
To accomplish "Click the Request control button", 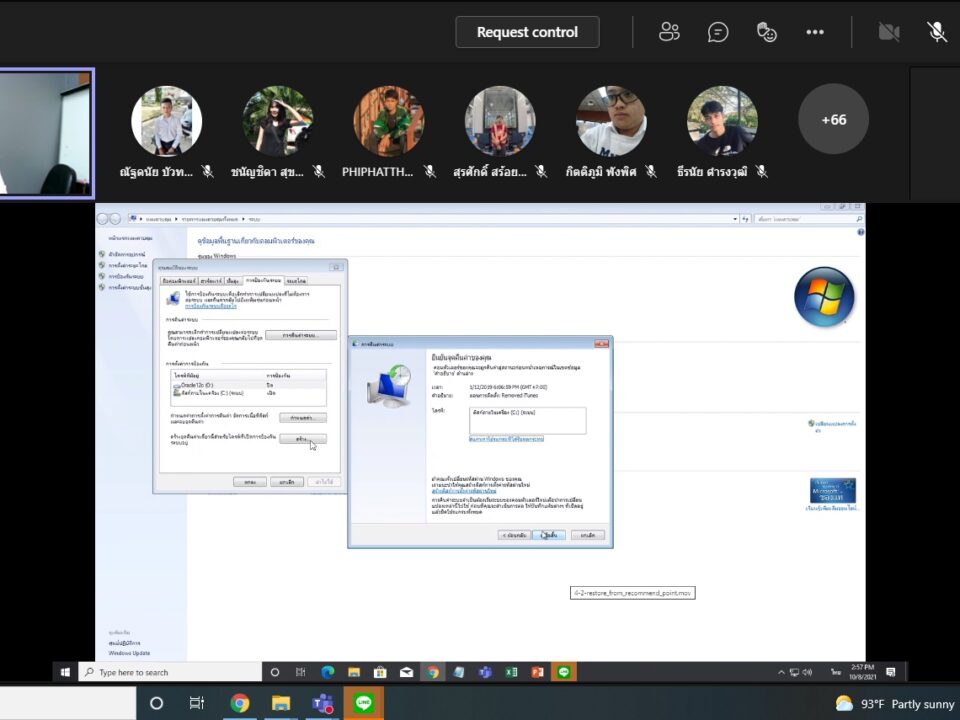I will click(527, 32).
